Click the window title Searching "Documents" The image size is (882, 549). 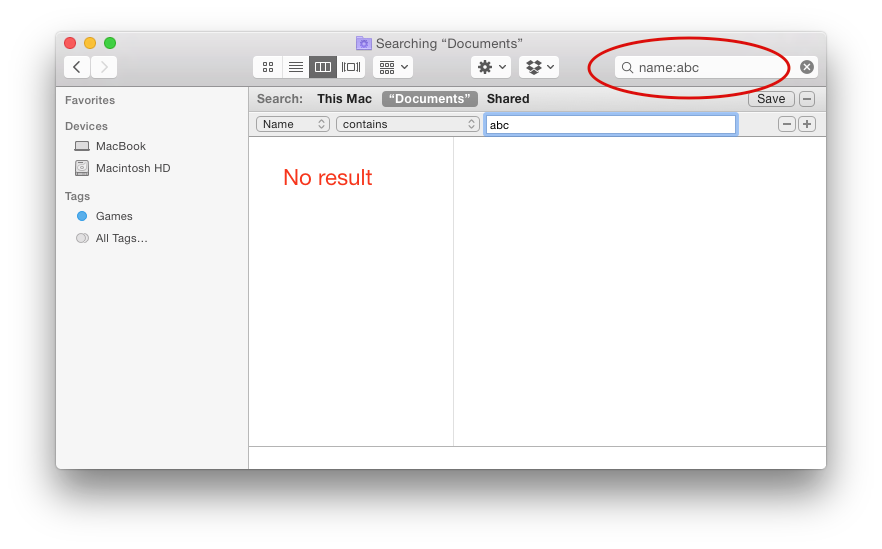click(449, 44)
